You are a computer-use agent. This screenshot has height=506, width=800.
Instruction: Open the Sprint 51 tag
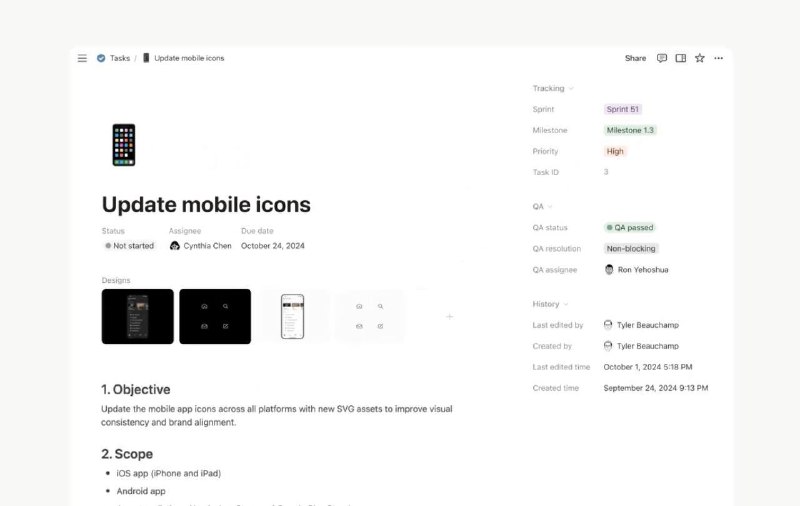click(622, 109)
